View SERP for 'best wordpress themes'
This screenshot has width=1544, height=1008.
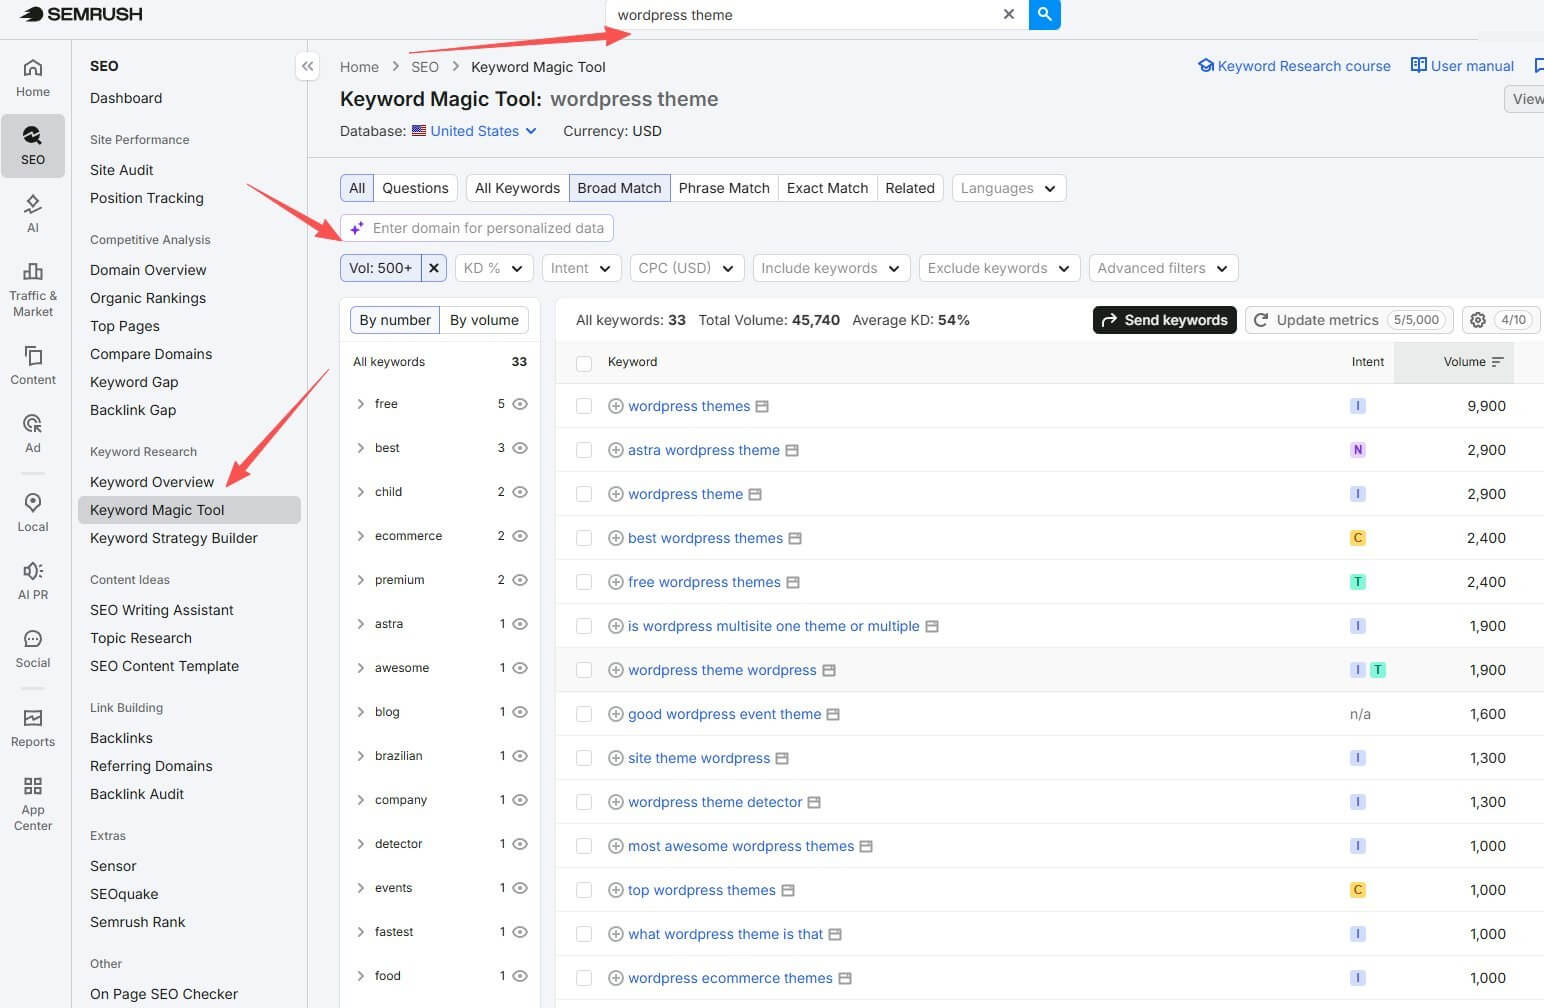point(796,538)
